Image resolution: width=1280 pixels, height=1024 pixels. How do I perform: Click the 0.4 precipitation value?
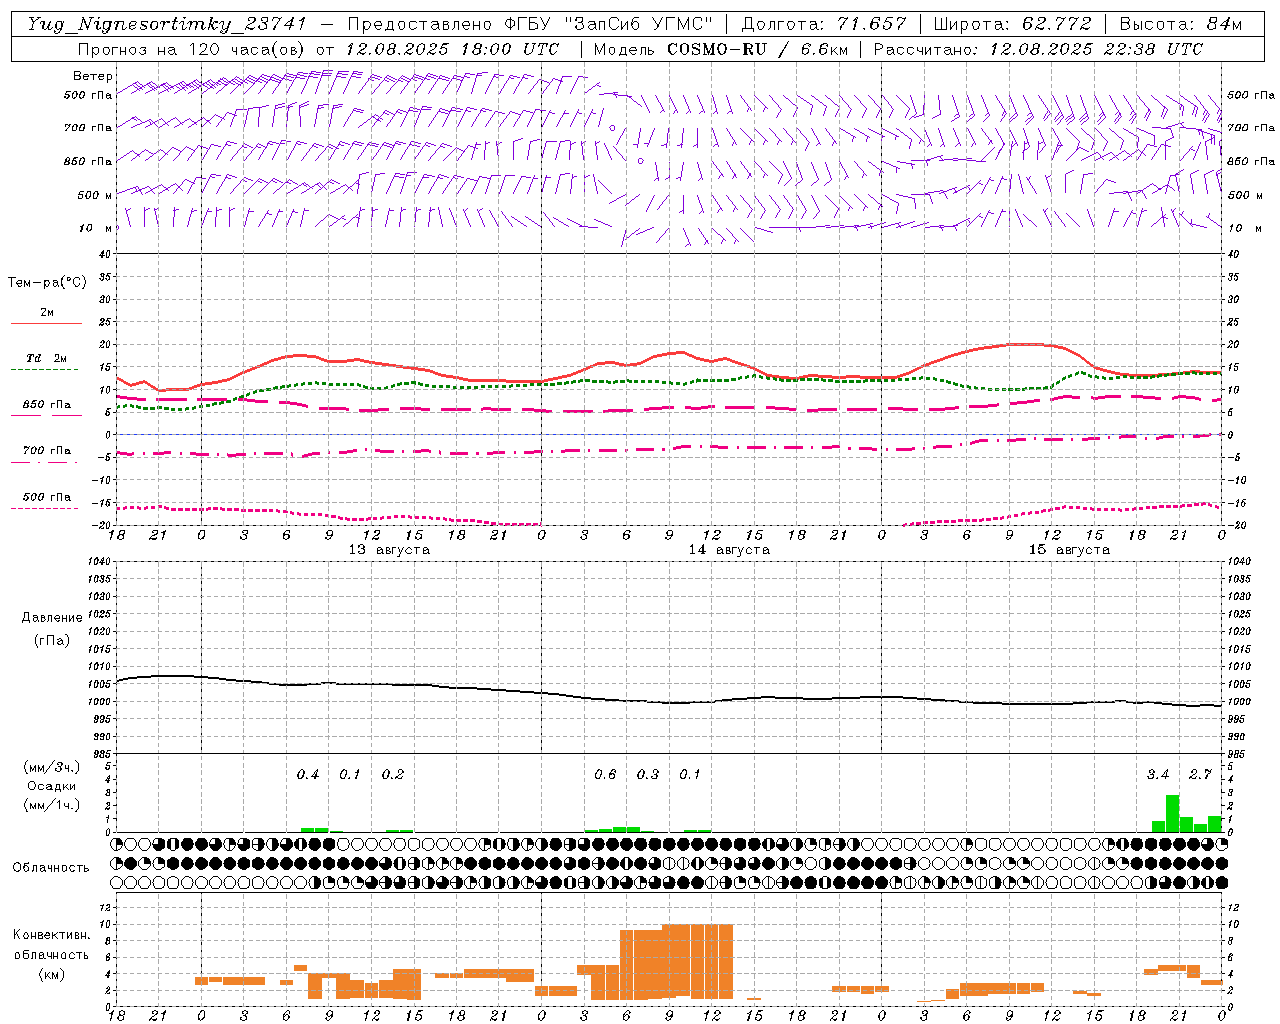coord(308,775)
